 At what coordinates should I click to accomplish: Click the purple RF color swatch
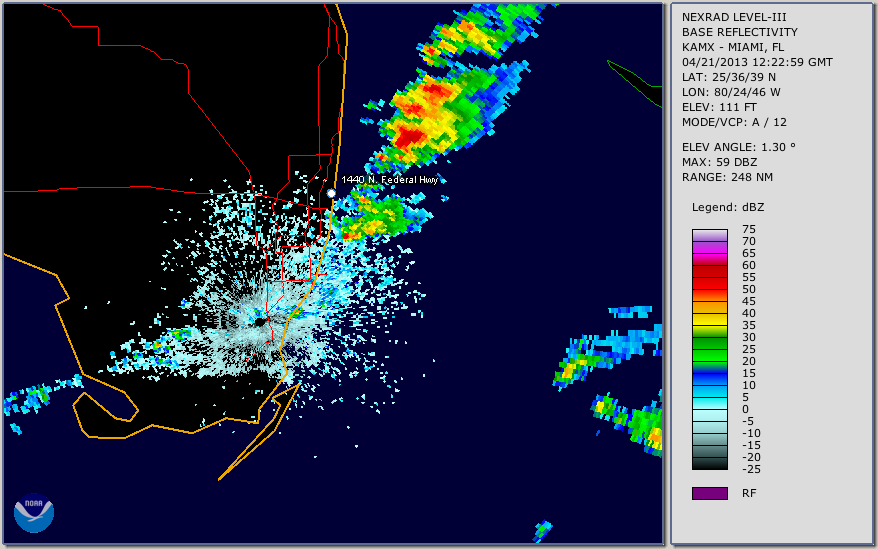[710, 493]
